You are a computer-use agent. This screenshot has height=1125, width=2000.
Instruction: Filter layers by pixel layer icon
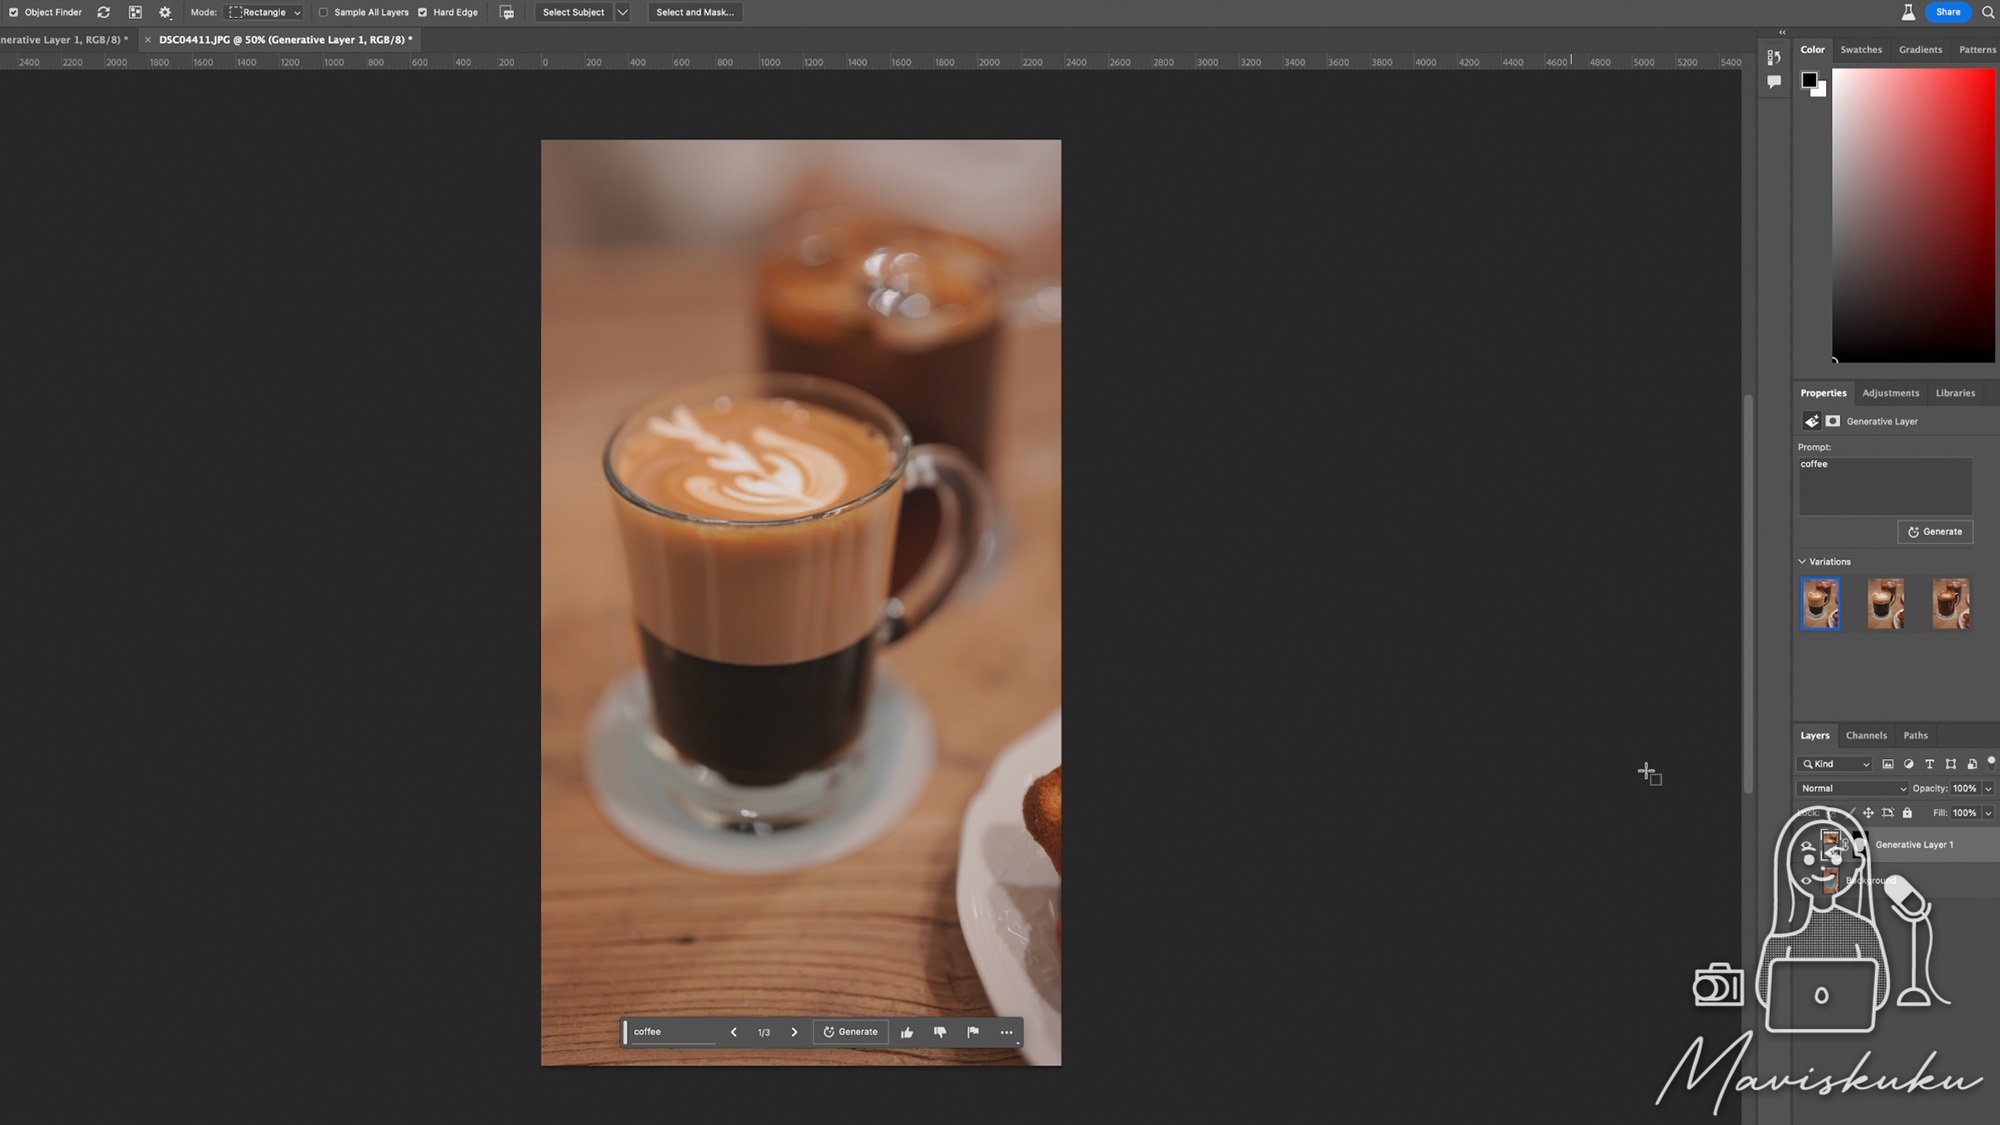(1888, 764)
